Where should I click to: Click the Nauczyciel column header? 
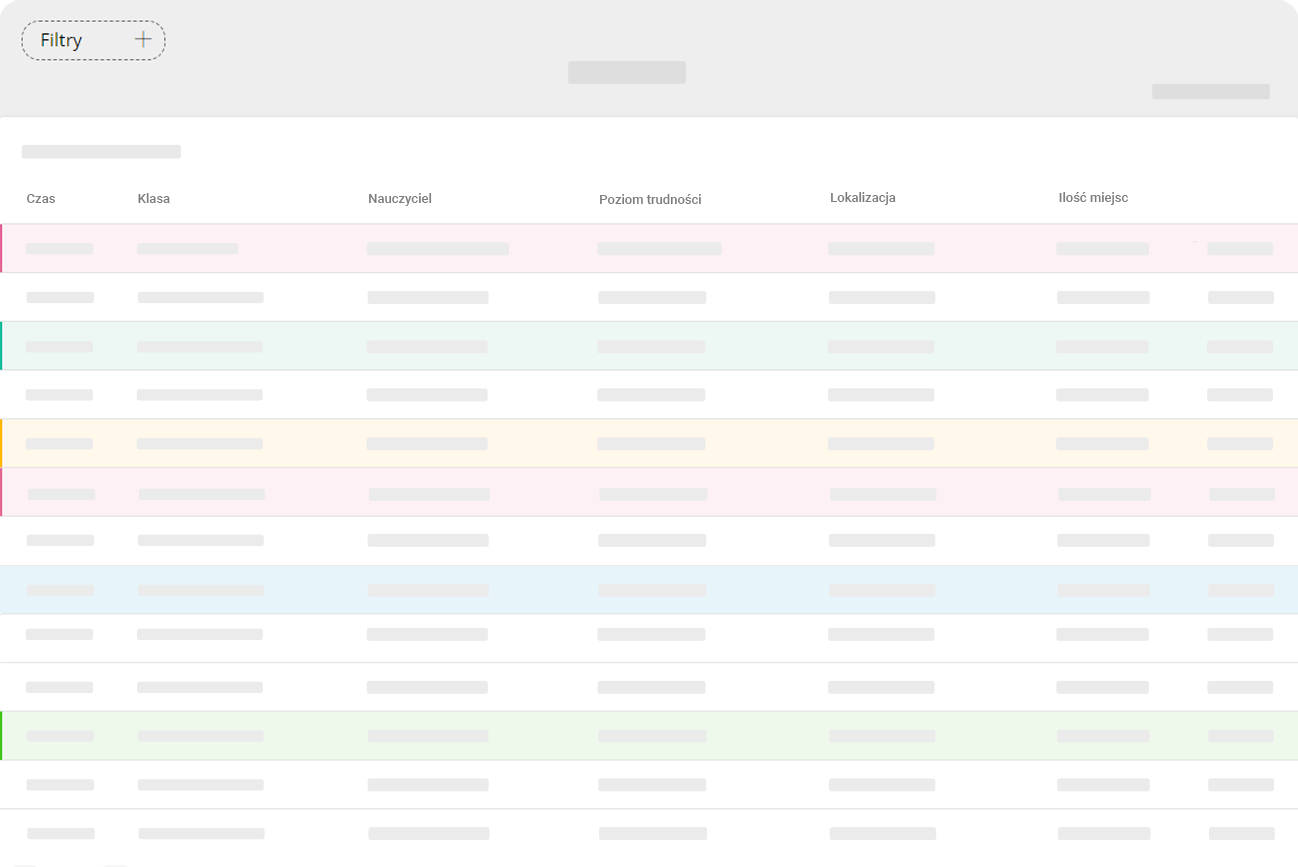tap(400, 198)
